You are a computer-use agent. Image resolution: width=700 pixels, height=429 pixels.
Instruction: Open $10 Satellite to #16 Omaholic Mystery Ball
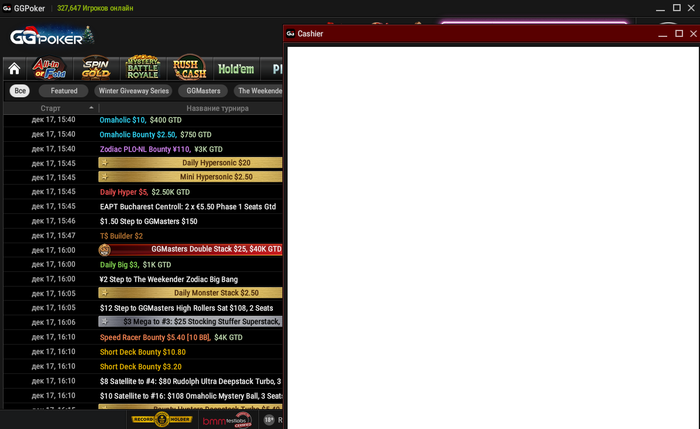(191, 396)
